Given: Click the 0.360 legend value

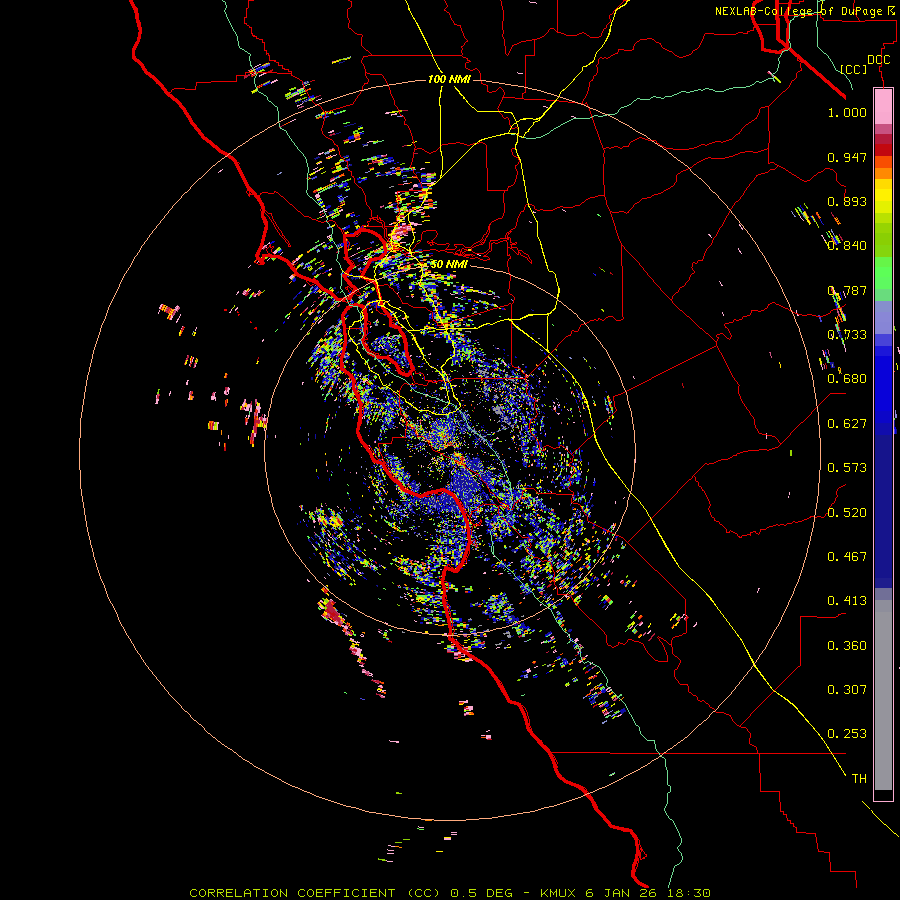Looking at the screenshot, I should click(x=847, y=646).
